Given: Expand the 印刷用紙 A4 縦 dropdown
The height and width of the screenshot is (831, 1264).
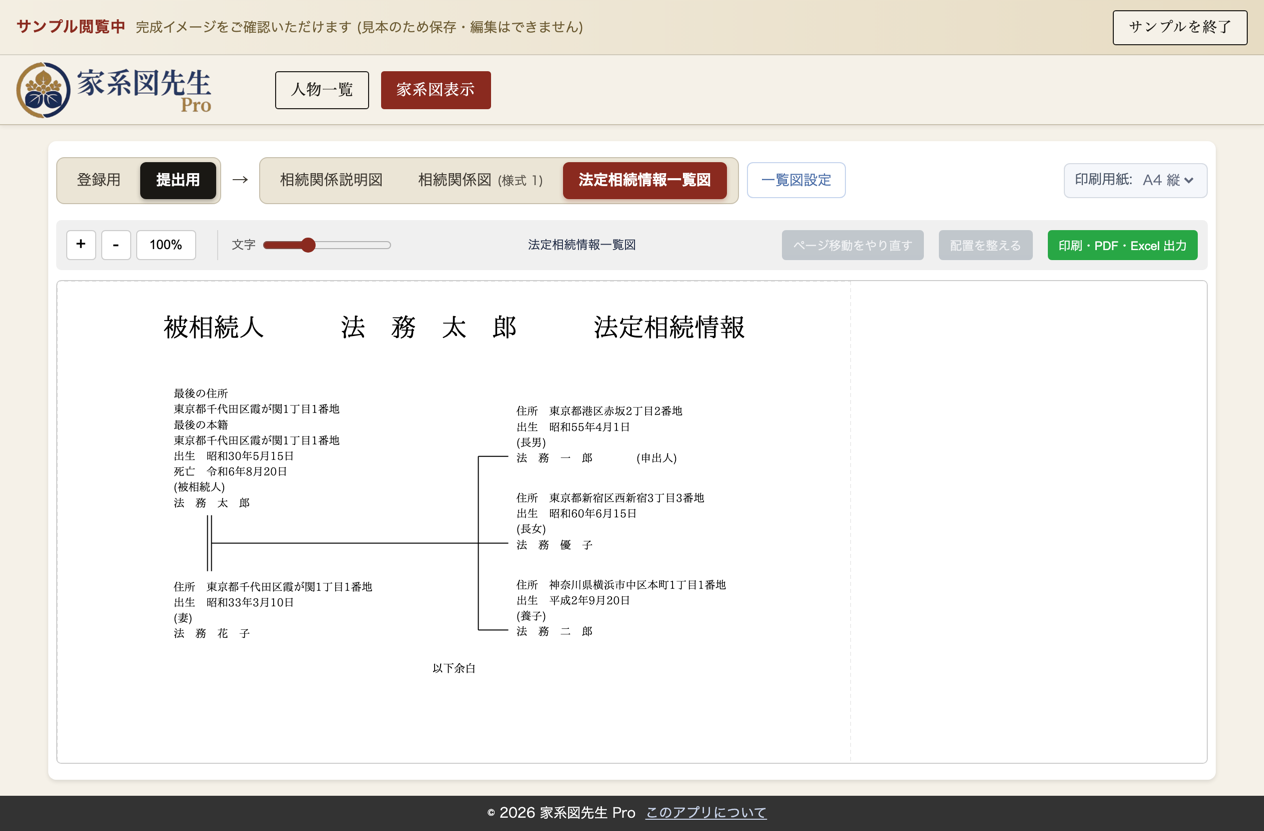Looking at the screenshot, I should [1135, 180].
